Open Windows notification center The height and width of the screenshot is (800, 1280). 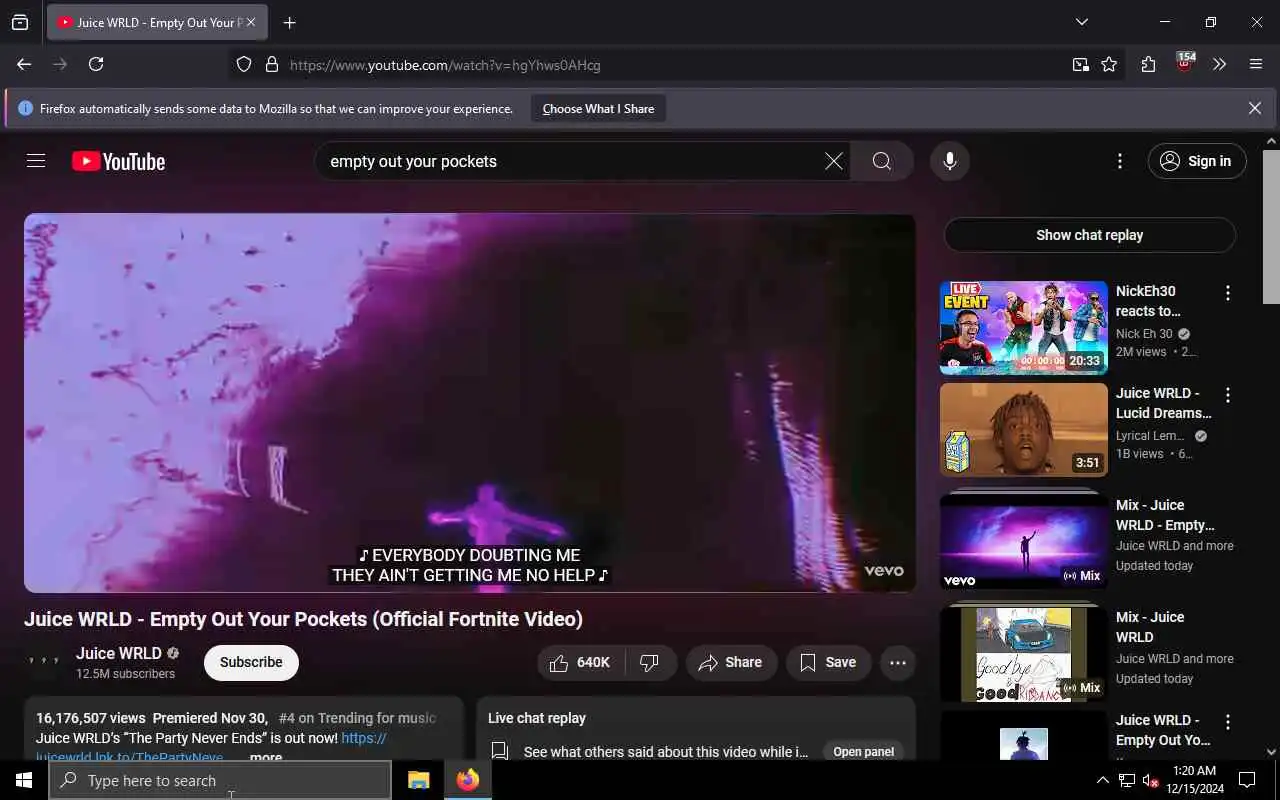coord(1247,780)
